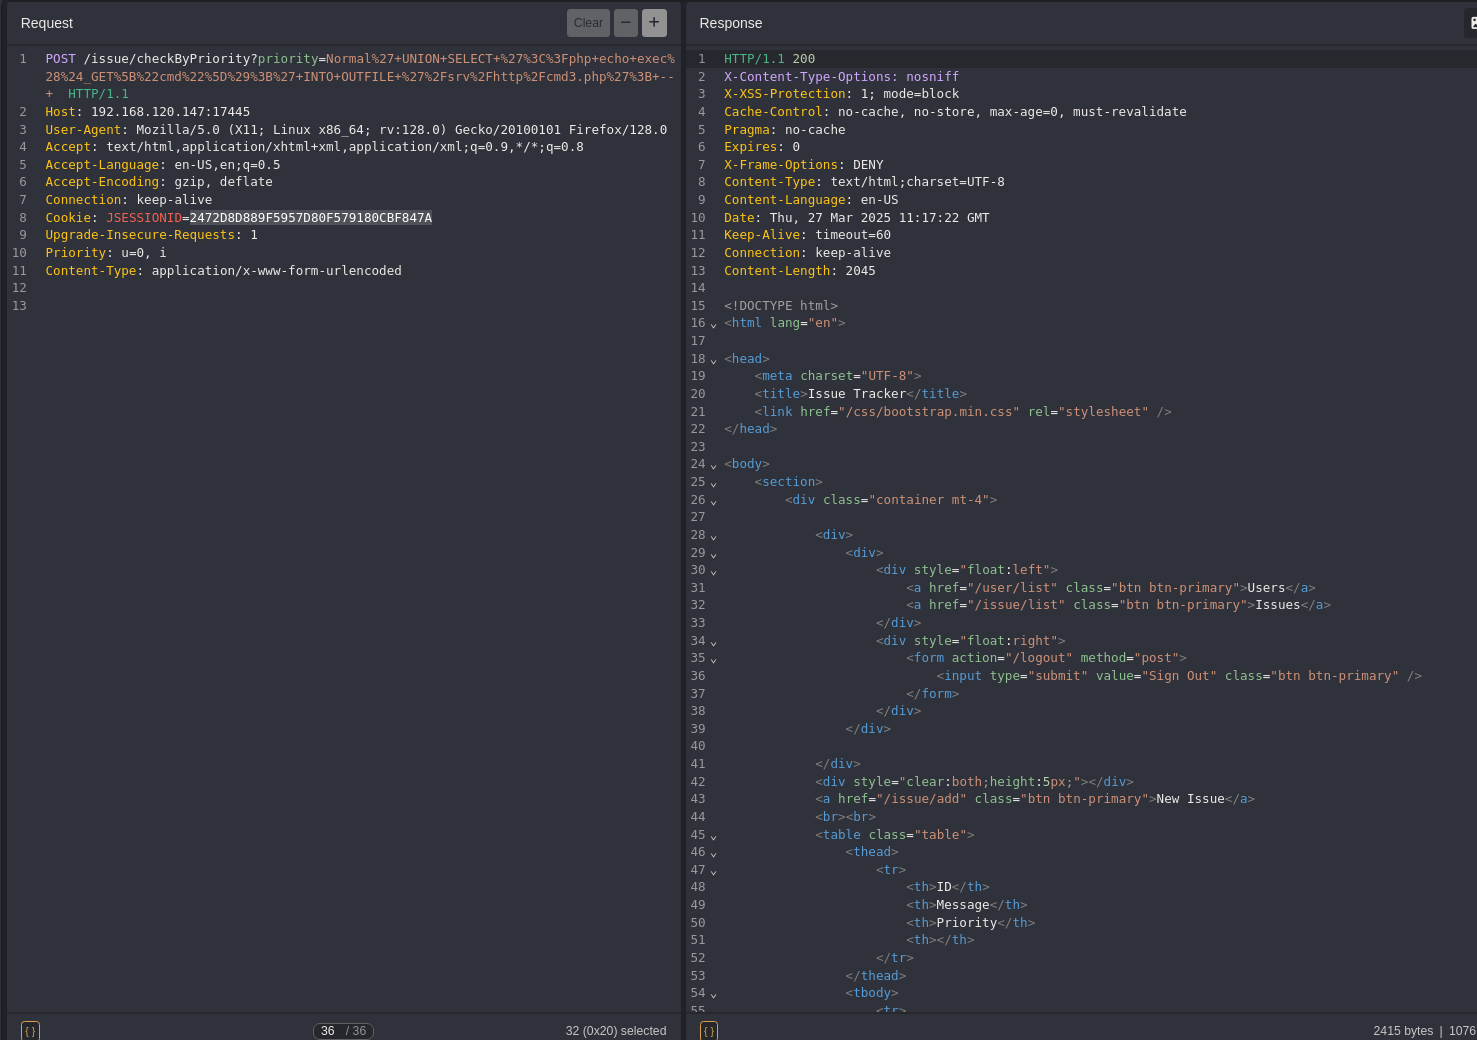Collapse the thead fold on line 46
Image resolution: width=1477 pixels, height=1040 pixels.
tap(713, 853)
